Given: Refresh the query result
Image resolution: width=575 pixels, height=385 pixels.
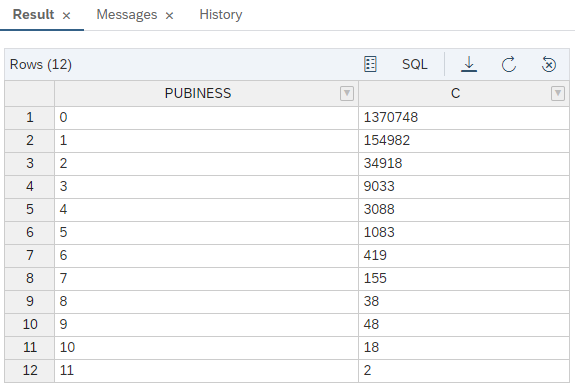Looking at the screenshot, I should [x=509, y=65].
